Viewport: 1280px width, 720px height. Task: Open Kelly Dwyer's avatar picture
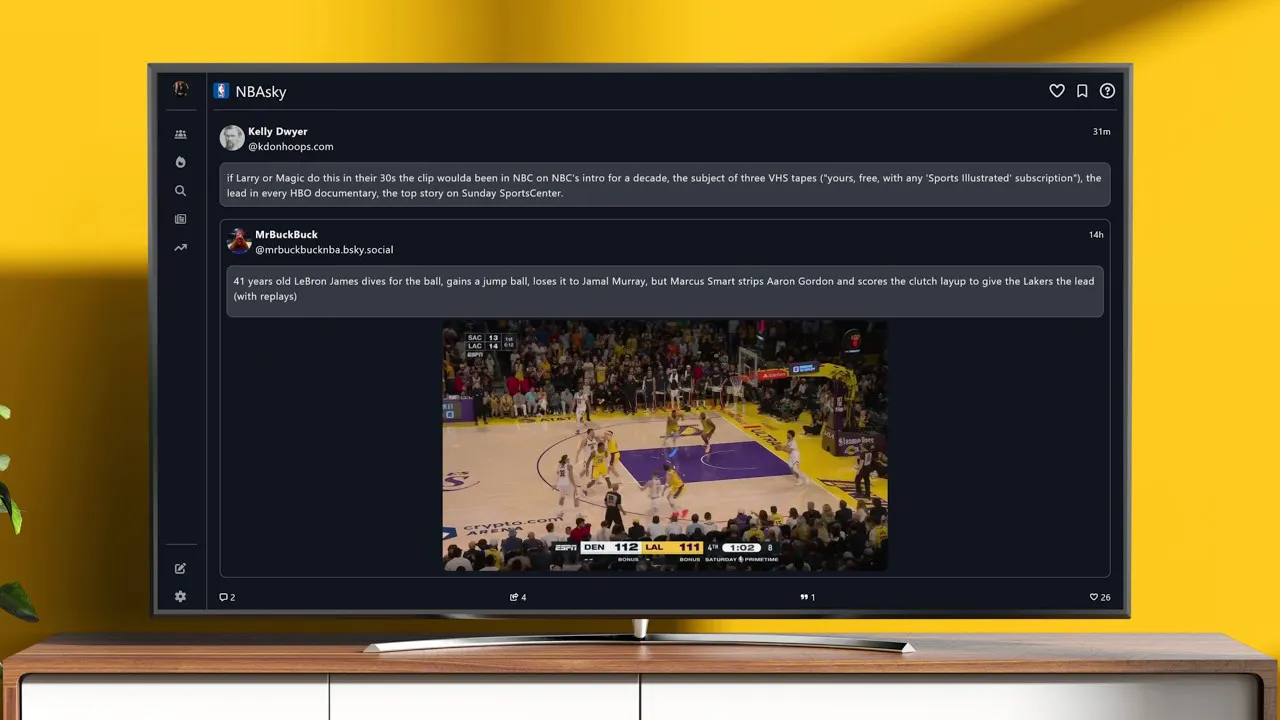pyautogui.click(x=232, y=138)
